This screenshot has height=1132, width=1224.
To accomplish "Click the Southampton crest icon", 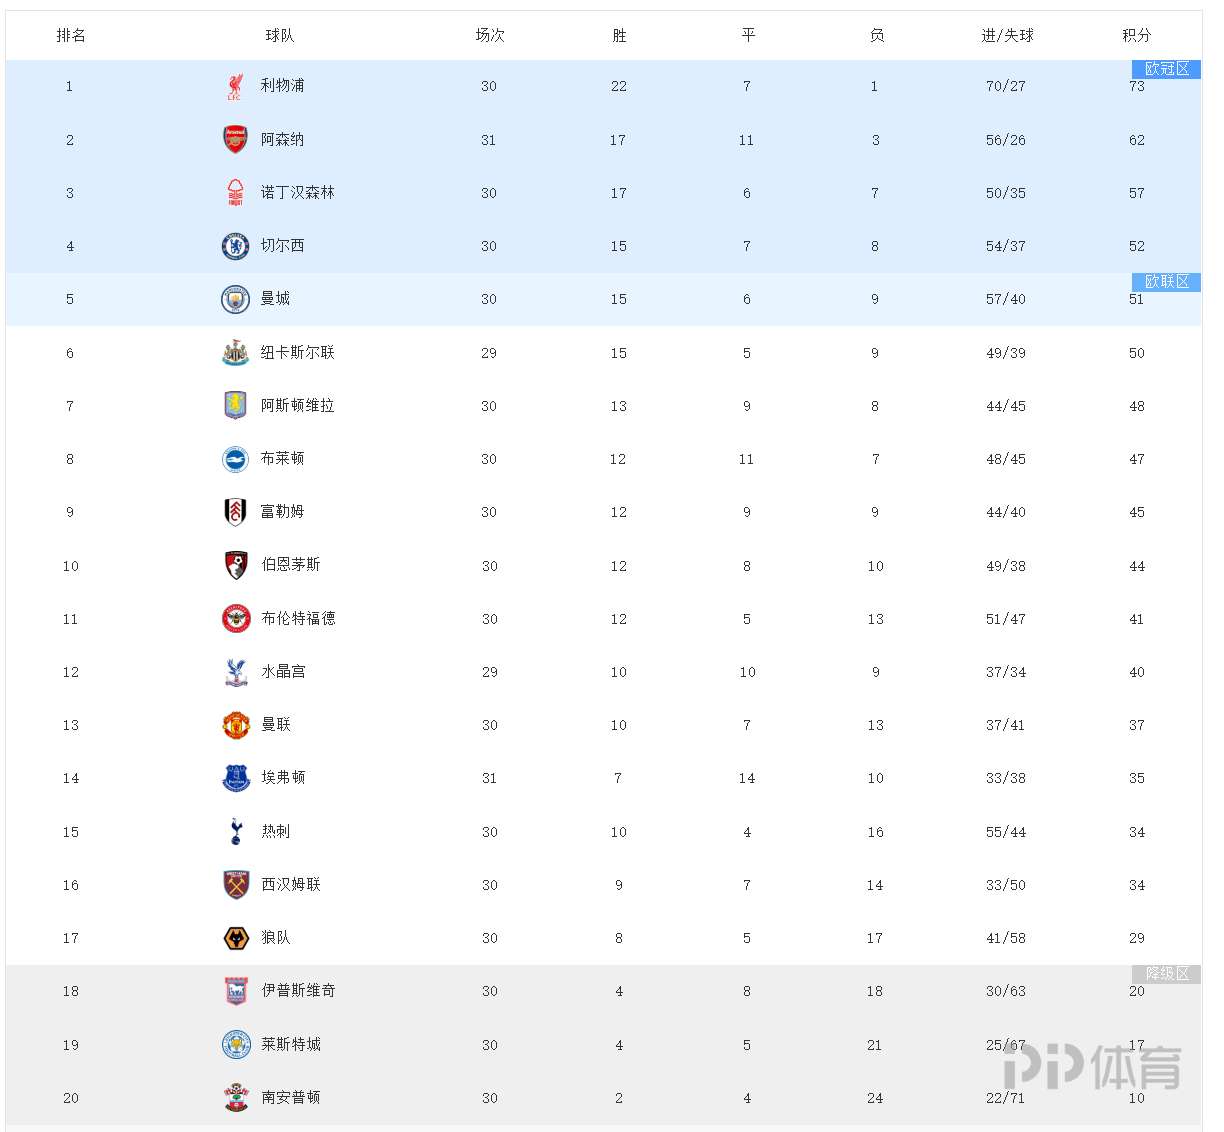I will tap(236, 1097).
